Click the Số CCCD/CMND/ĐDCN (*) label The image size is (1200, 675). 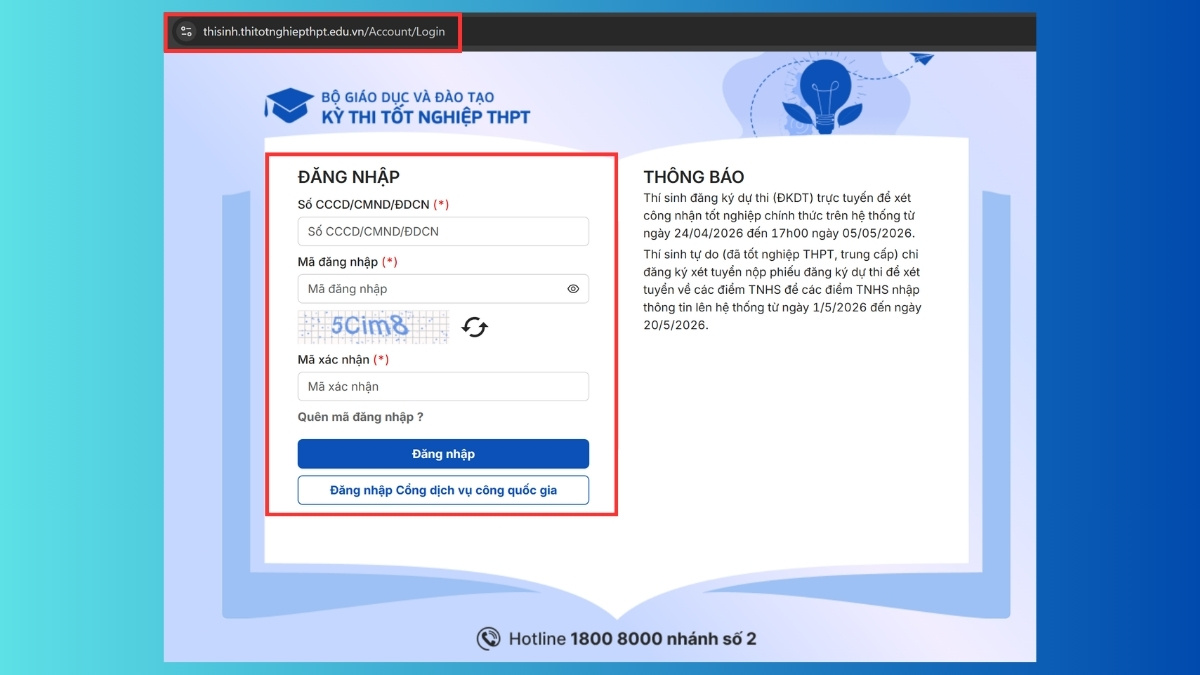(x=373, y=204)
